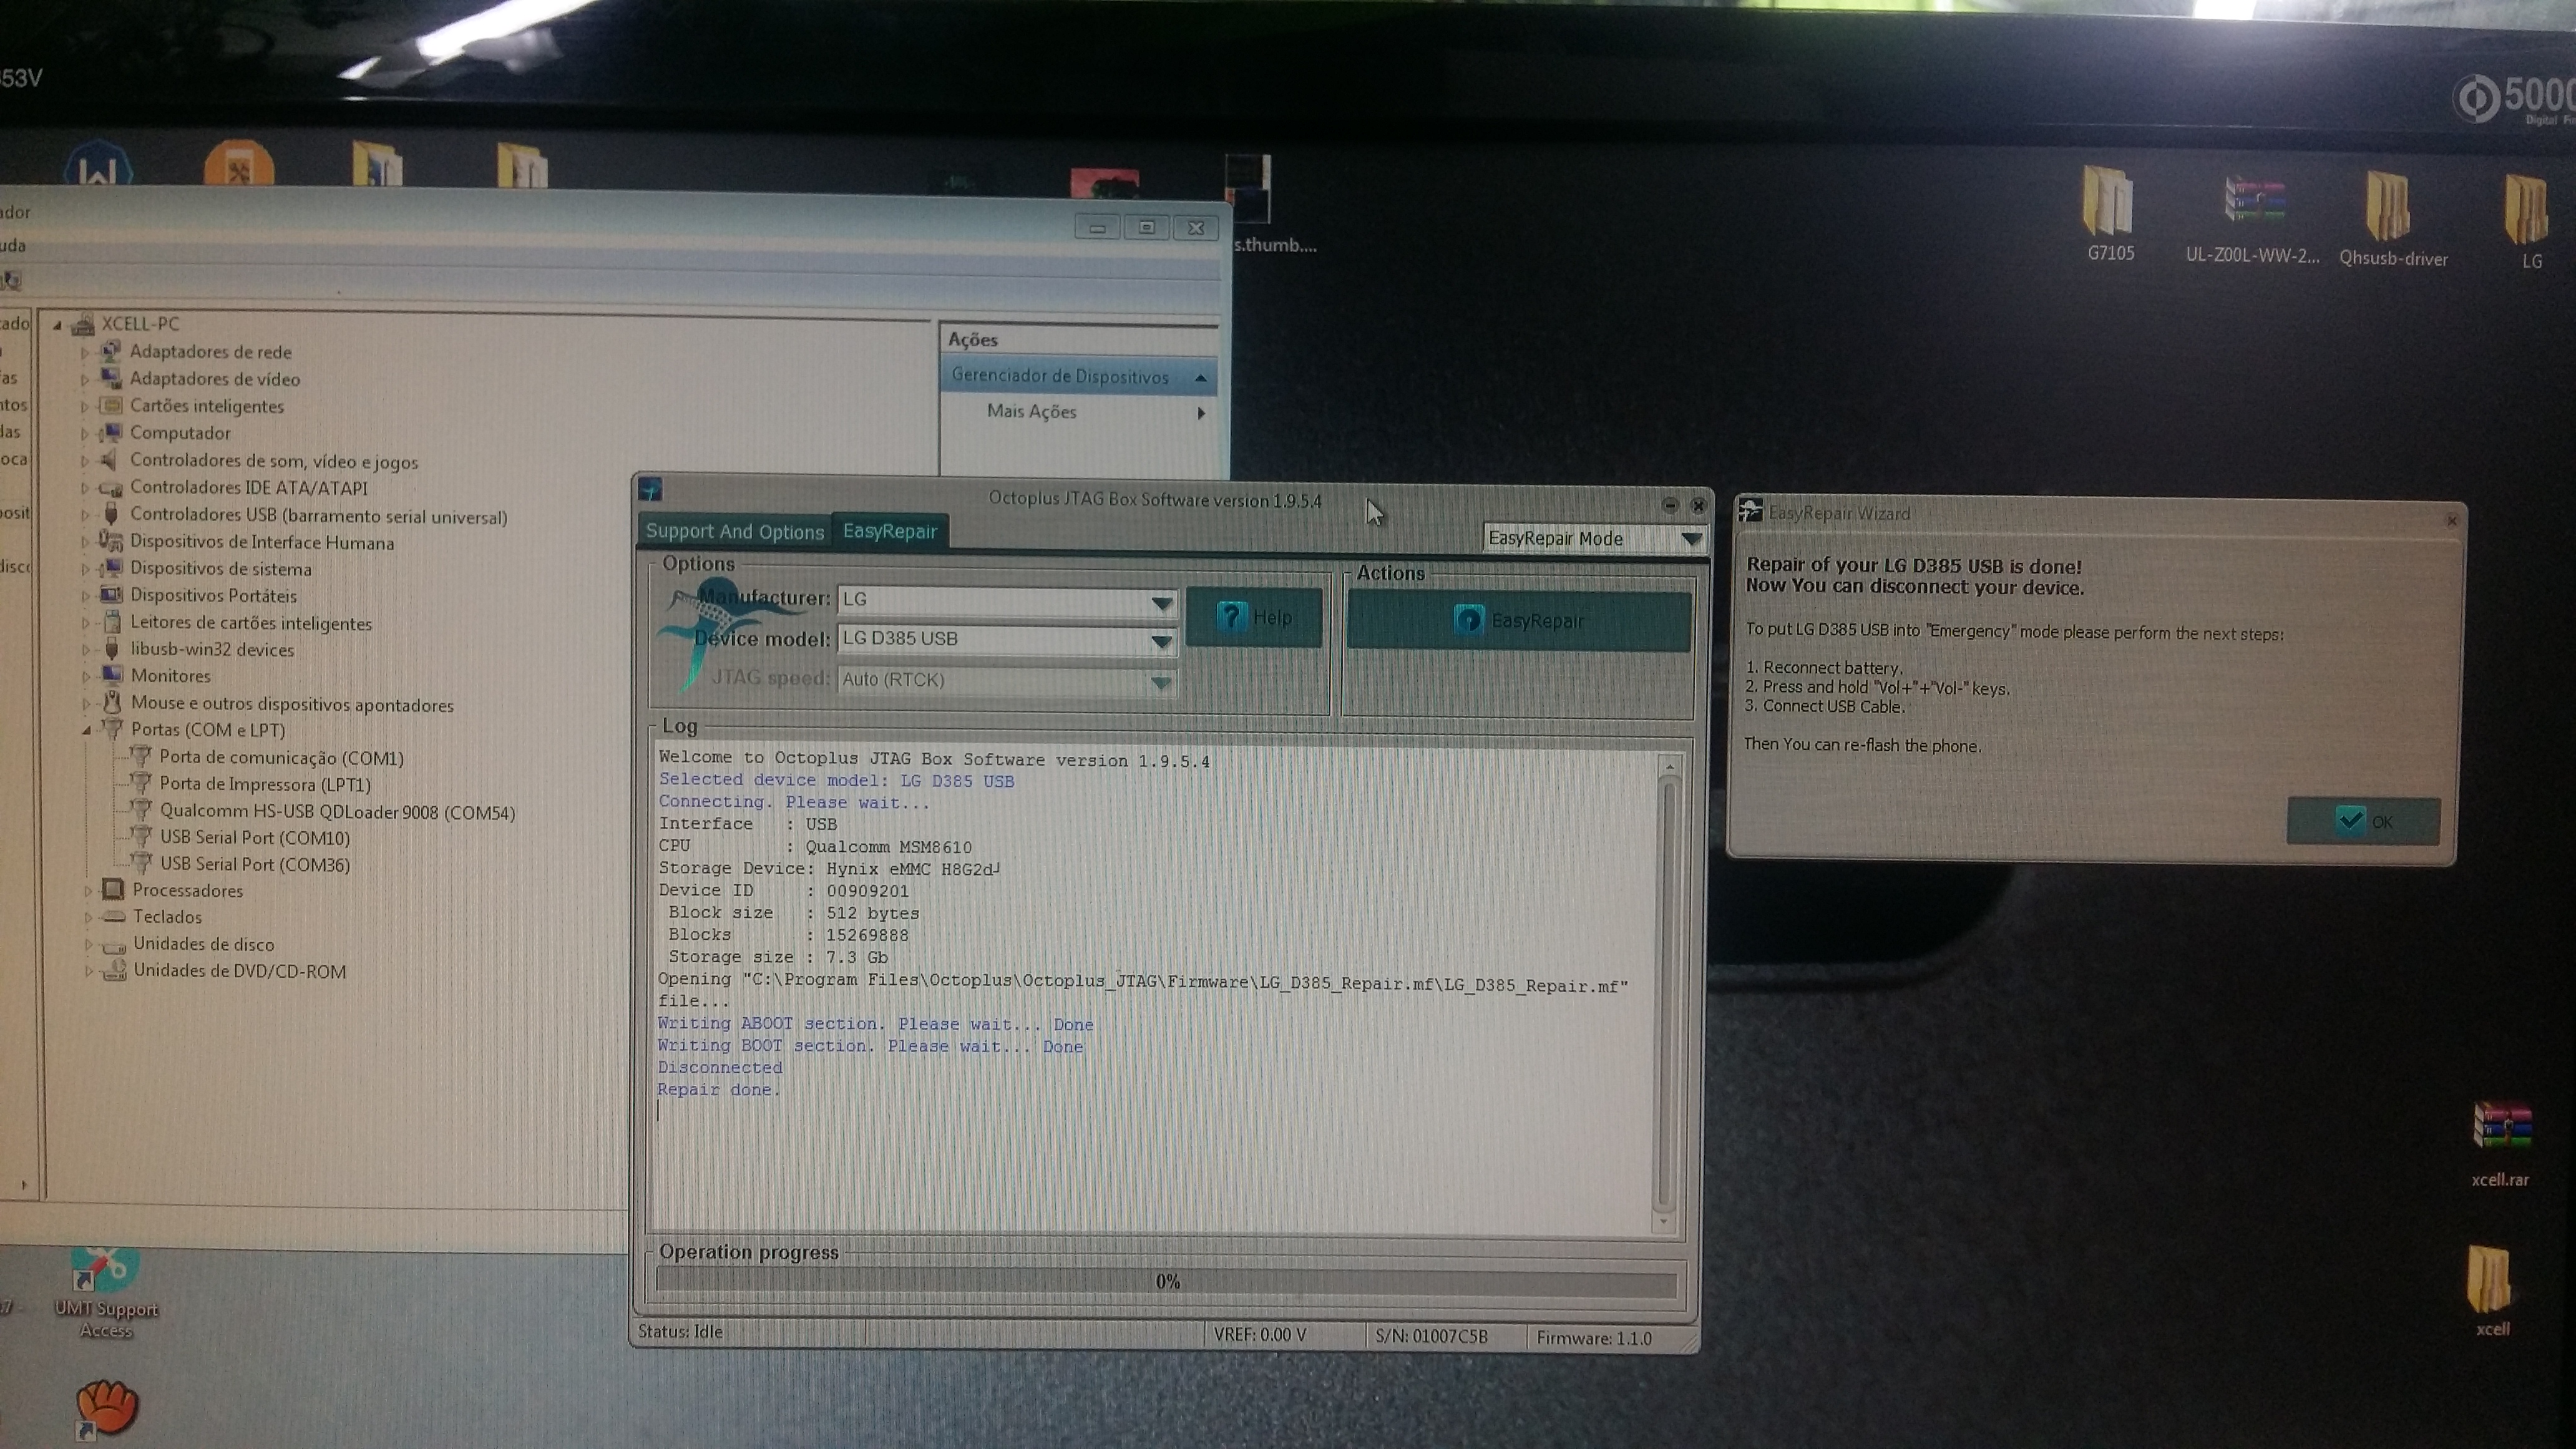
Task: Select the Teclados category icon
Action: tap(114, 916)
